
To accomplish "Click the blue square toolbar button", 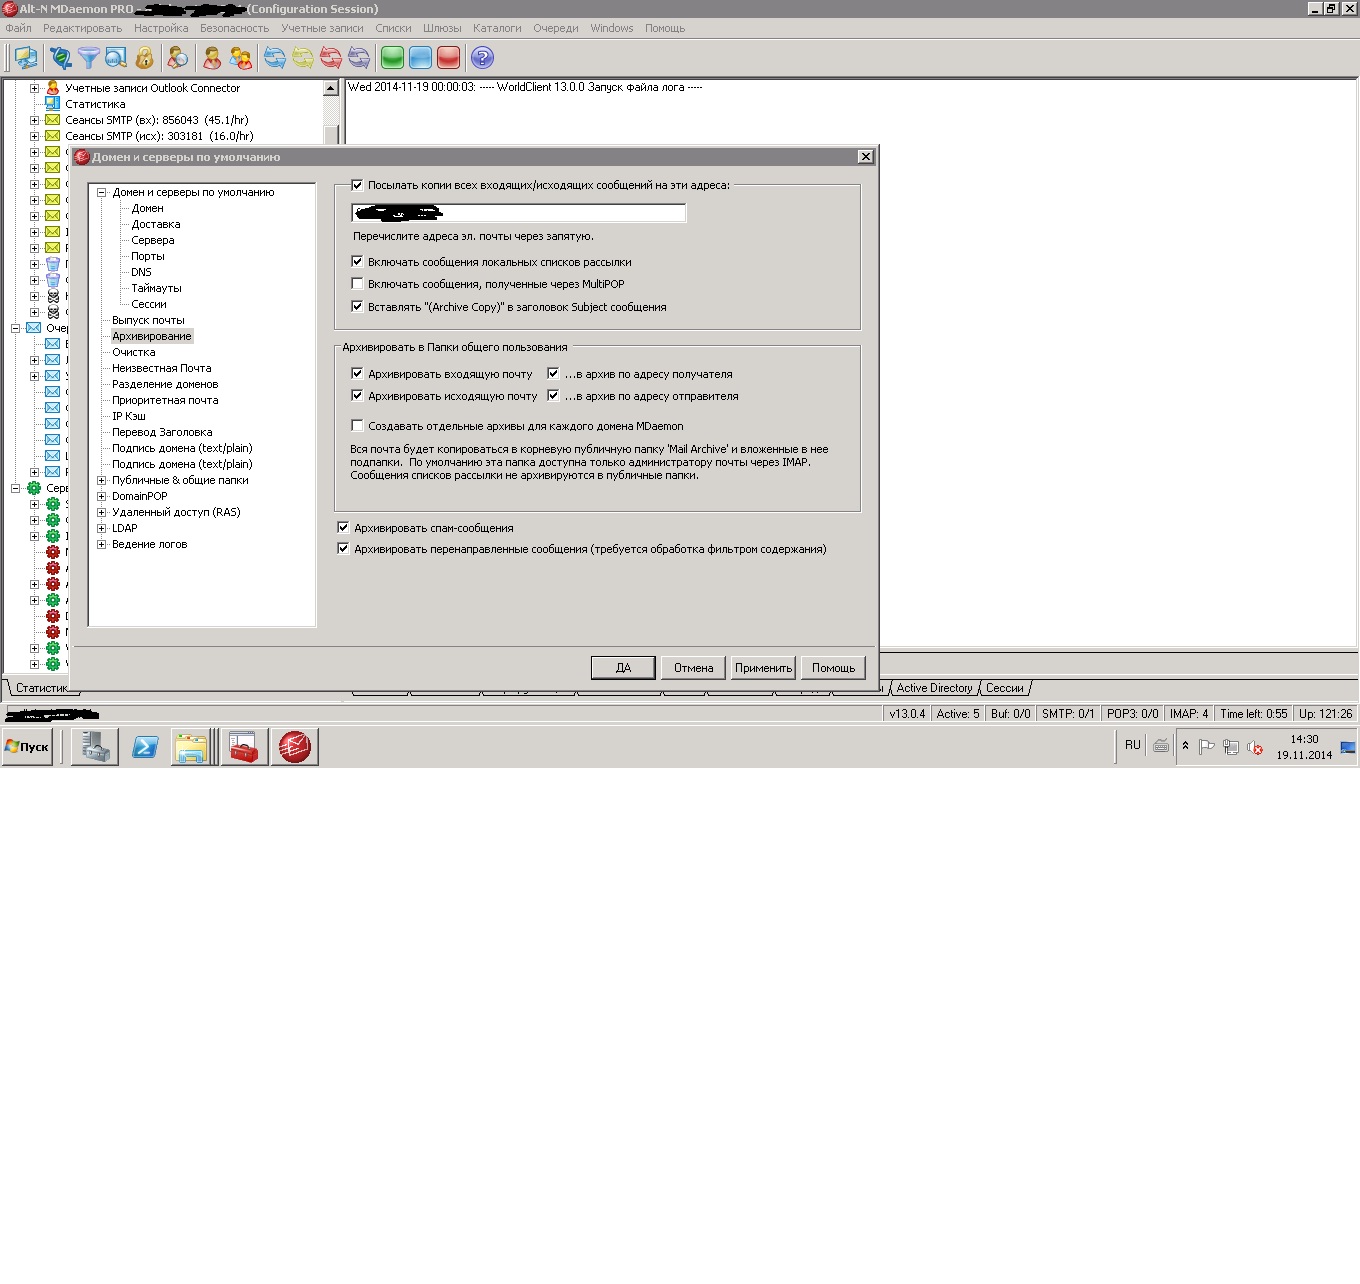I will point(420,58).
